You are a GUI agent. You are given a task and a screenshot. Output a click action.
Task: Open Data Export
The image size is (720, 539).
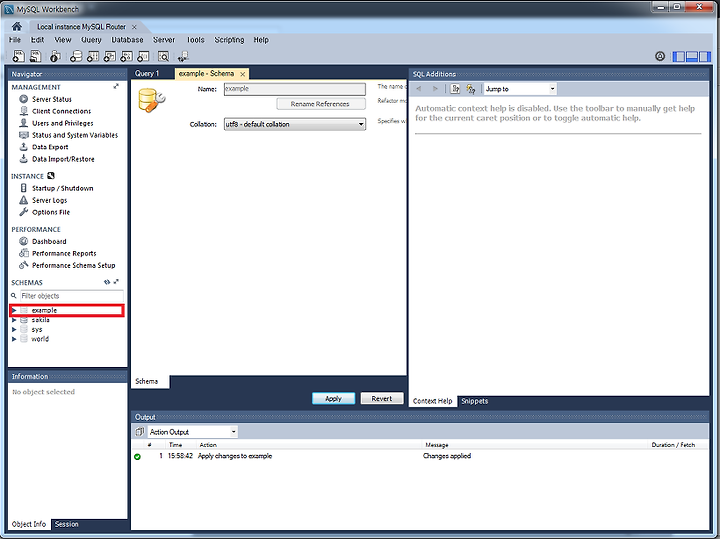pos(44,147)
